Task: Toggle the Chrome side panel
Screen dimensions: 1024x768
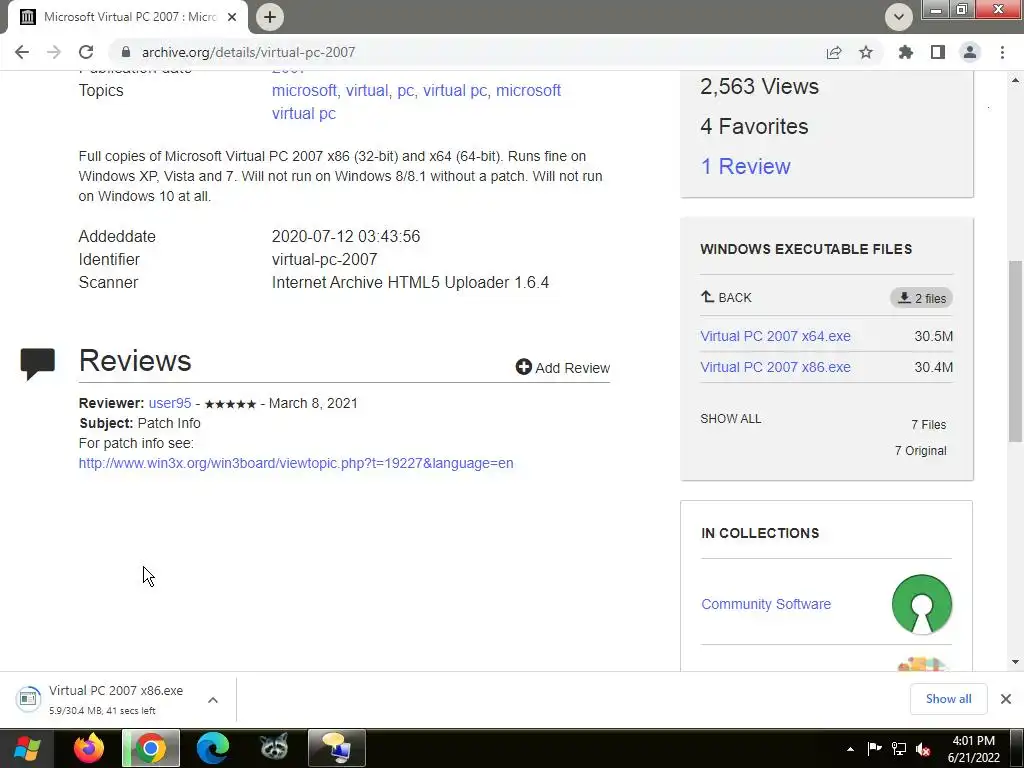Action: point(938,52)
